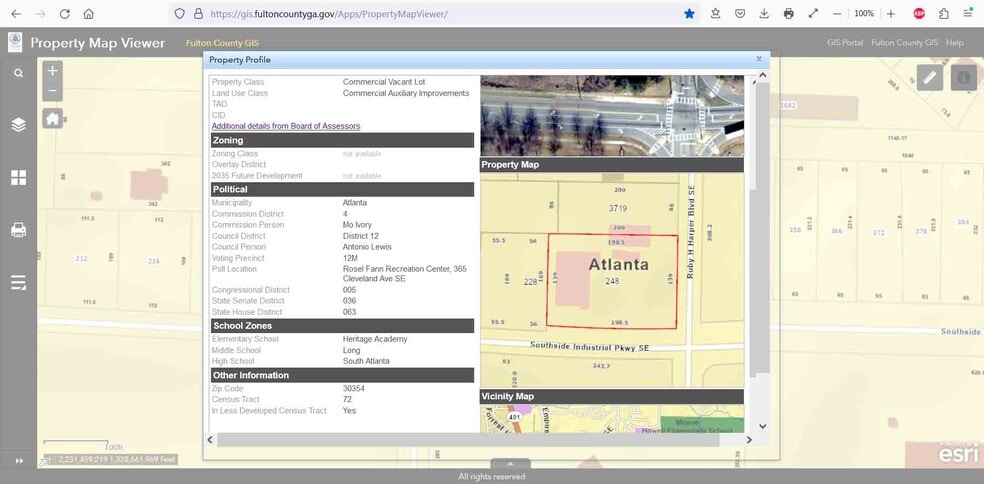Screen dimensions: 984x484
Task: Open the GIS Portal link
Action: click(845, 43)
